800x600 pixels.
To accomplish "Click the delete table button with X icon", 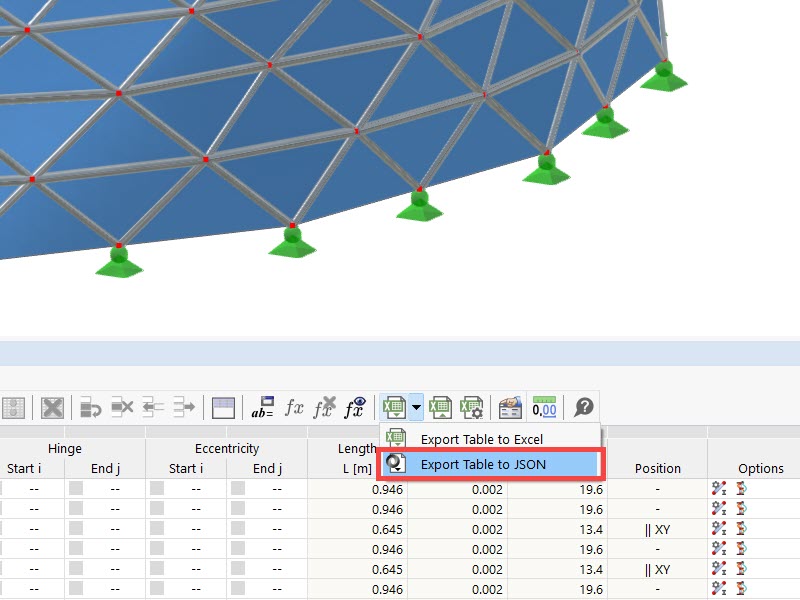I will (x=51, y=406).
